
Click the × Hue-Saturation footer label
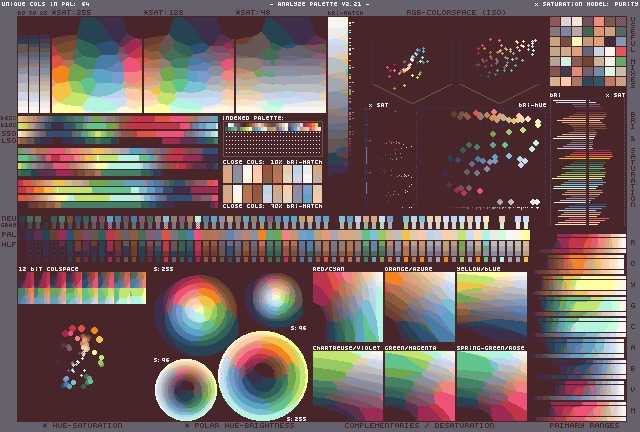point(83,425)
